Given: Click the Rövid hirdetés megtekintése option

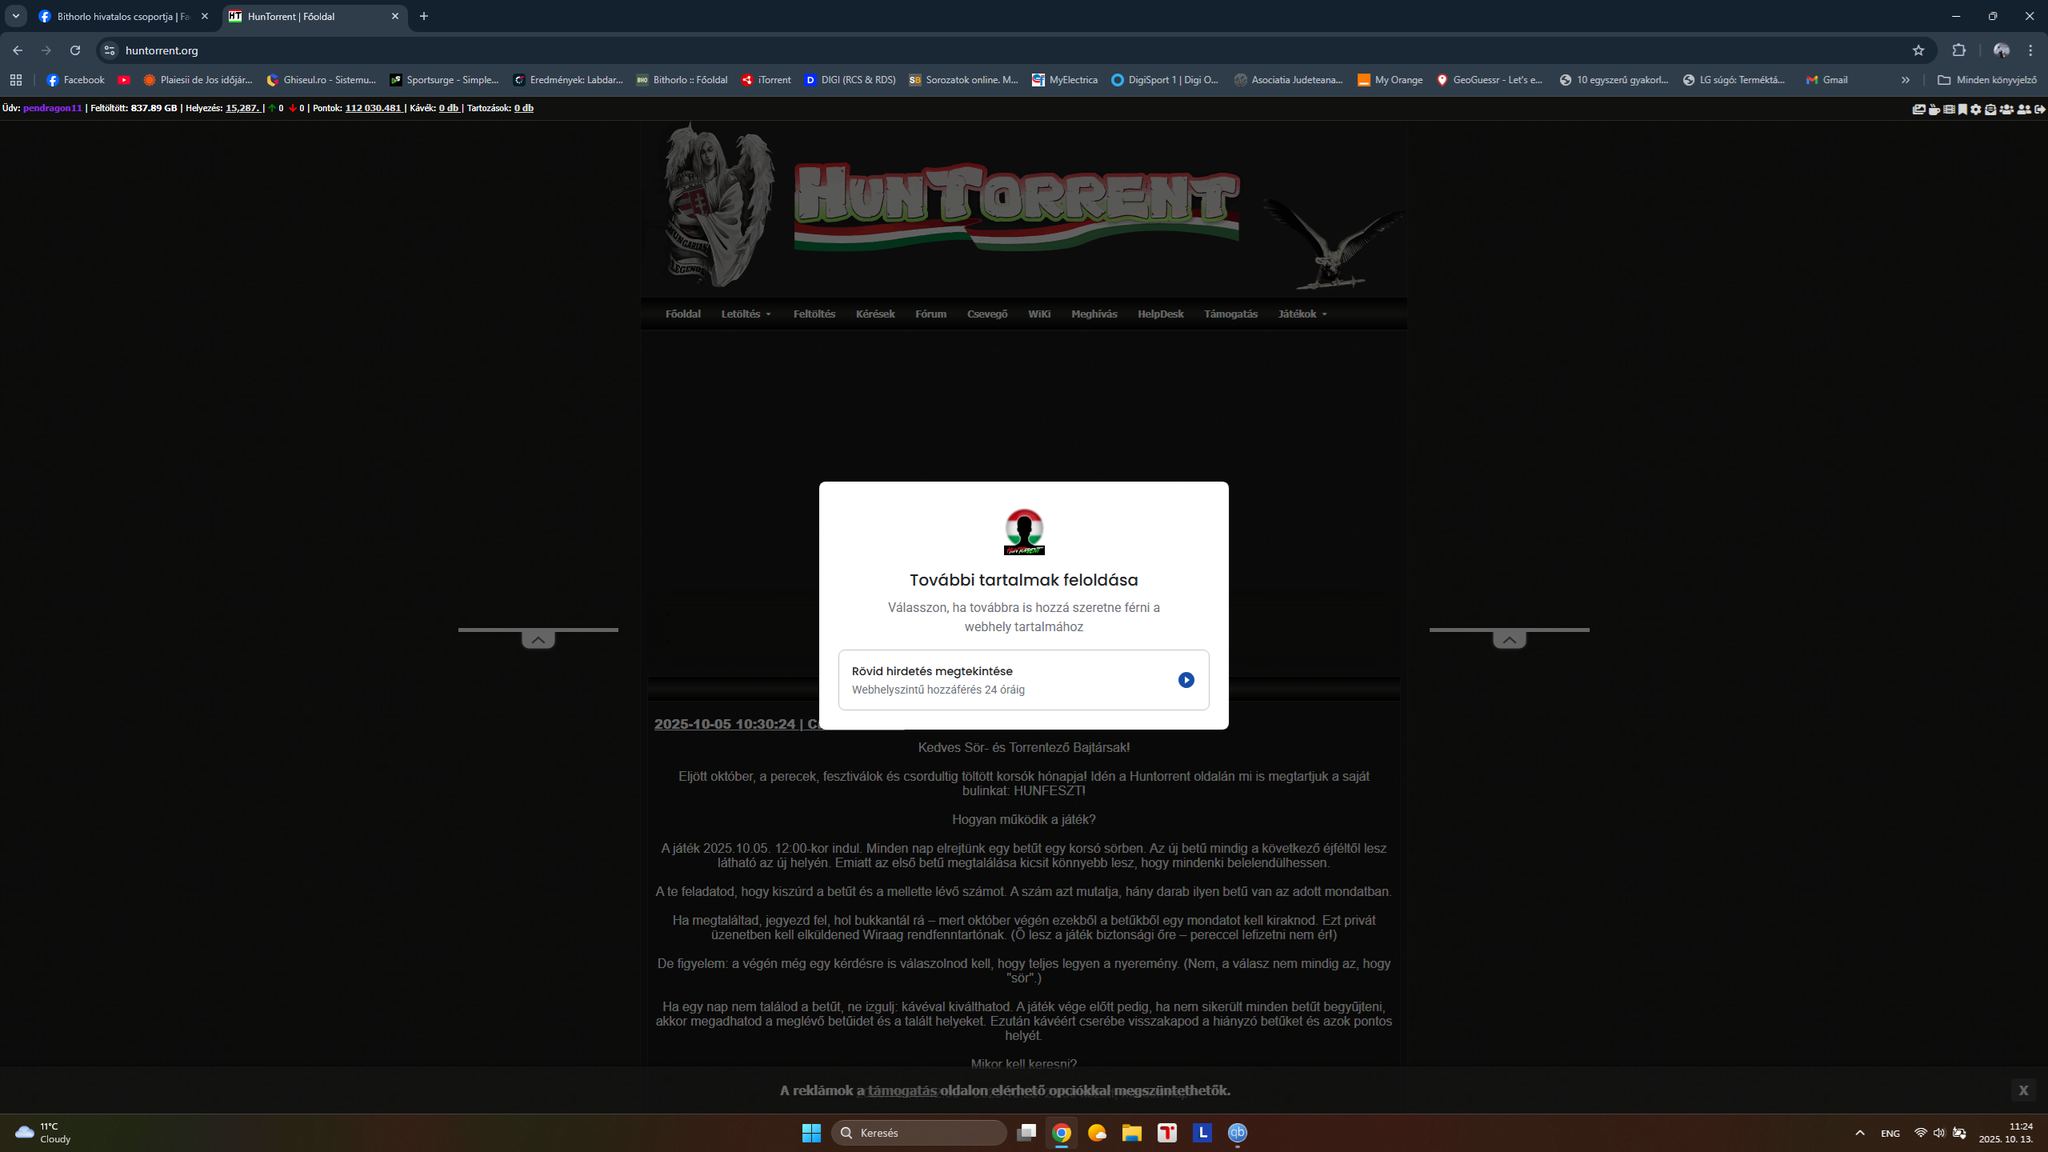Looking at the screenshot, I should click(x=1024, y=680).
